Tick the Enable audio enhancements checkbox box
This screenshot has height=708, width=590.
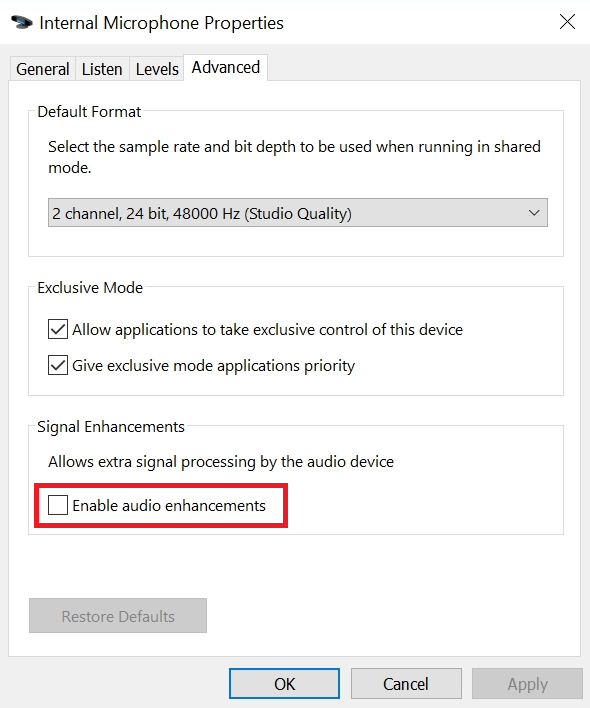tap(58, 505)
